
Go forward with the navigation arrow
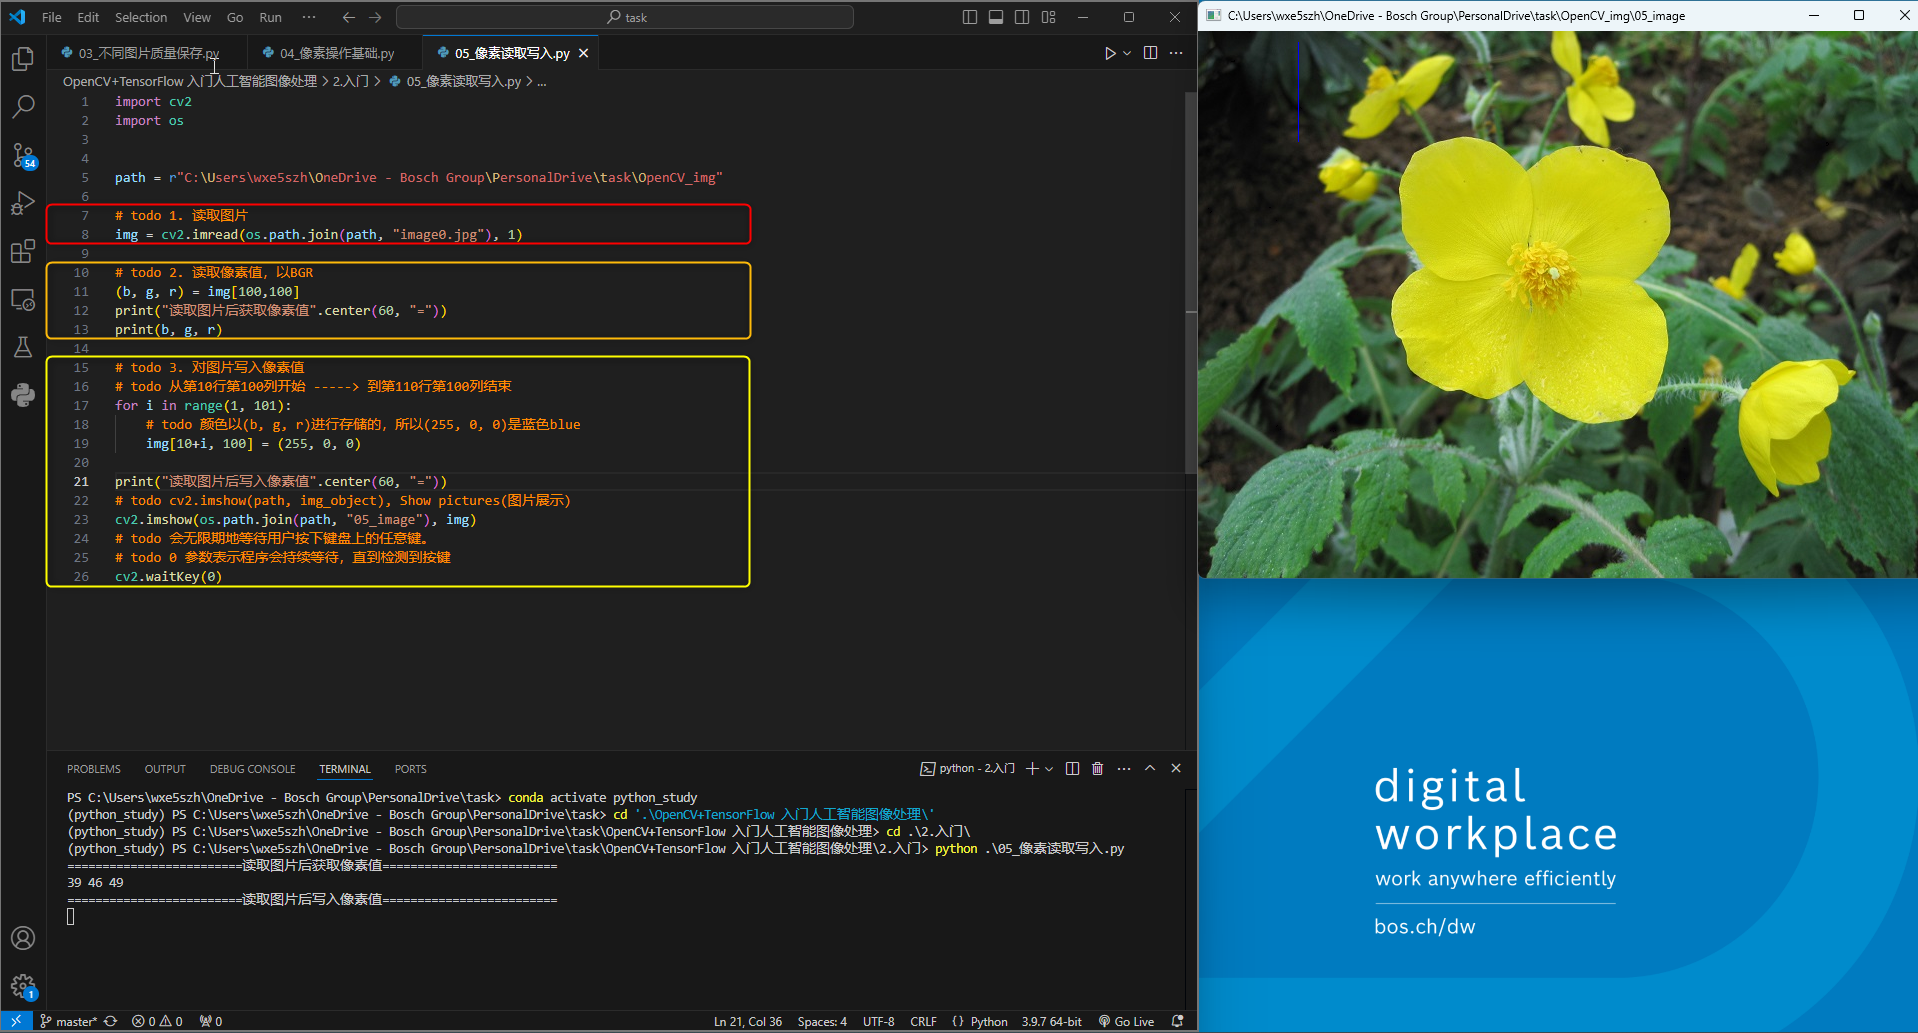[375, 17]
